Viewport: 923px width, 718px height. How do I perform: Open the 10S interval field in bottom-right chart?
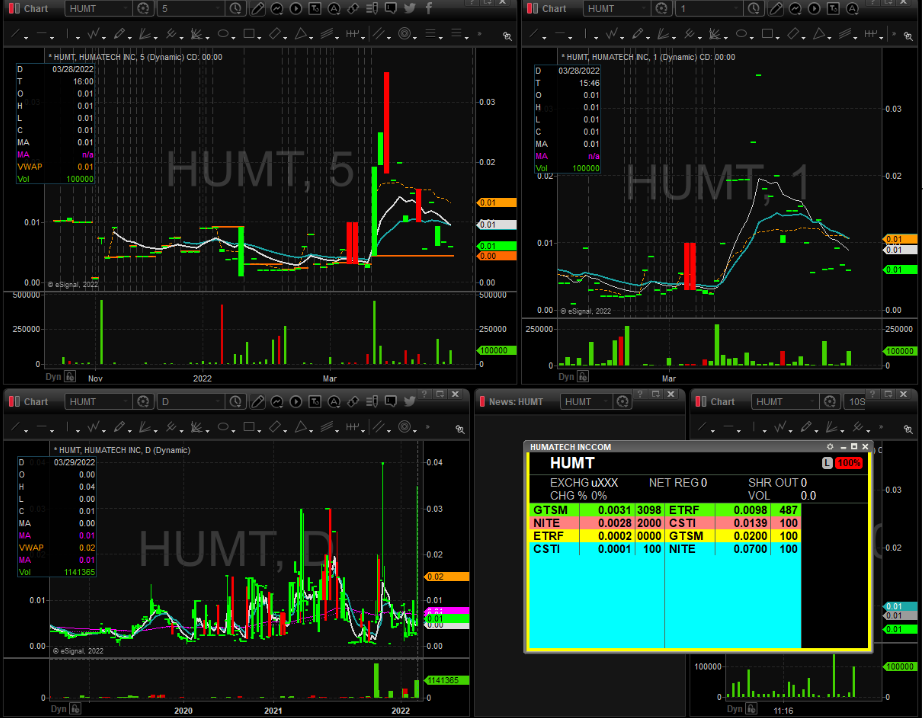(x=855, y=401)
